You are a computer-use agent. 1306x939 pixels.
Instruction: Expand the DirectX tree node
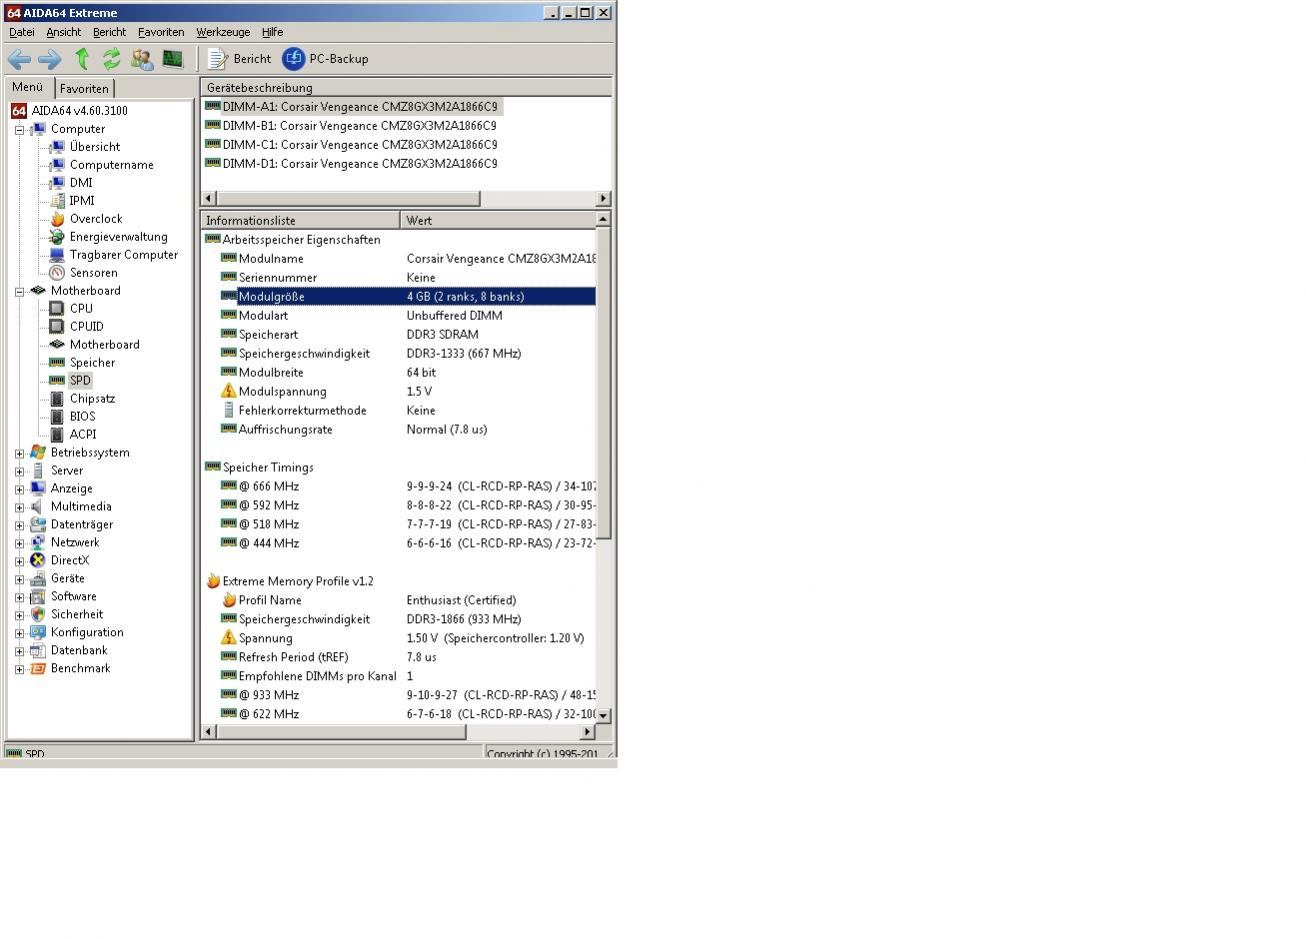(19, 561)
